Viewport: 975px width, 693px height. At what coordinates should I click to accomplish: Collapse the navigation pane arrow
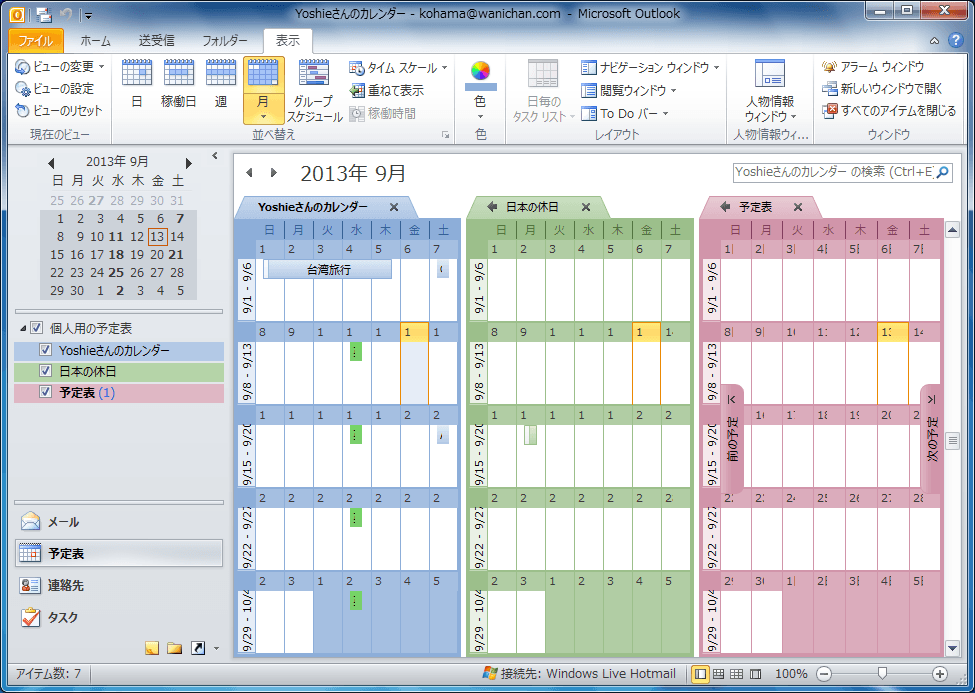point(215,156)
